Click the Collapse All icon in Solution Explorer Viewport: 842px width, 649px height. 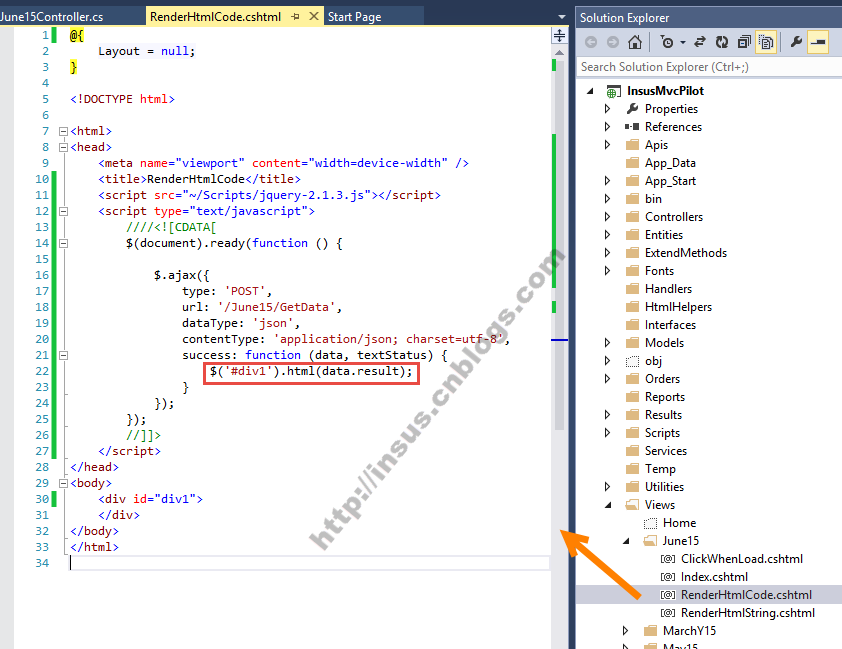pos(744,42)
